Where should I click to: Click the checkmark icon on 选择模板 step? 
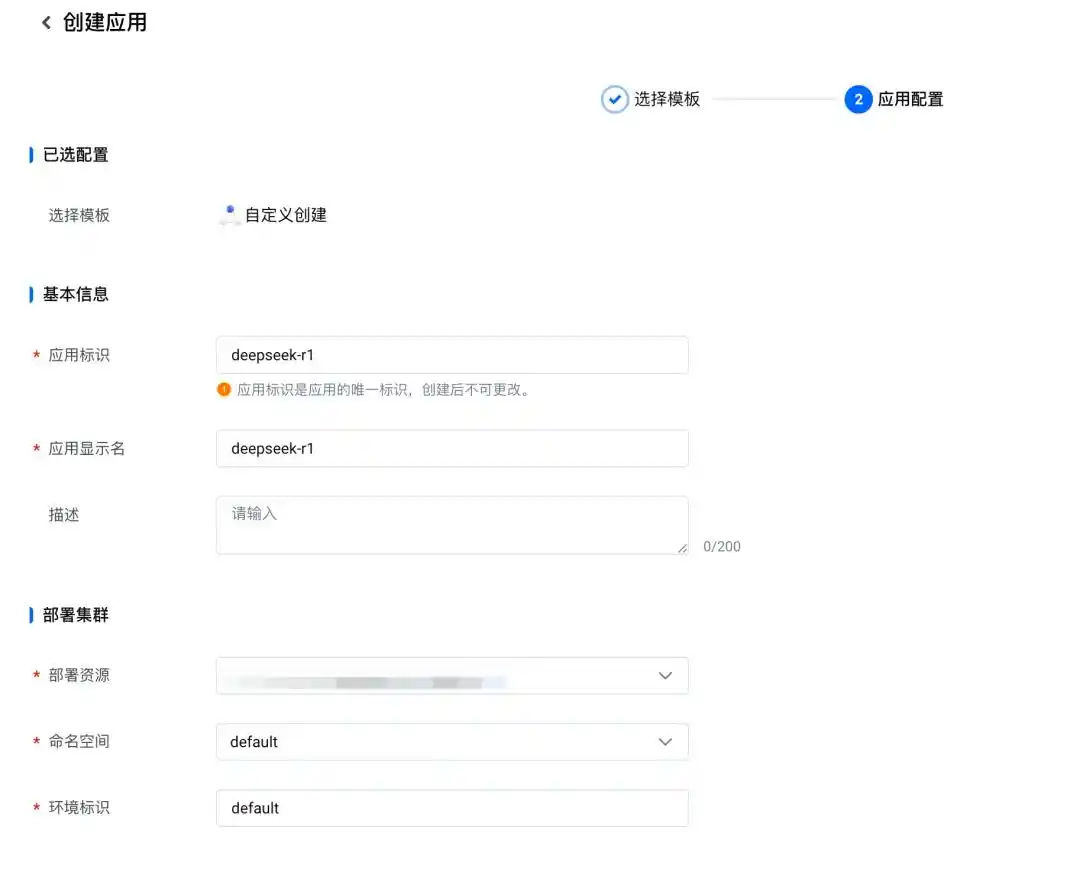(x=615, y=99)
